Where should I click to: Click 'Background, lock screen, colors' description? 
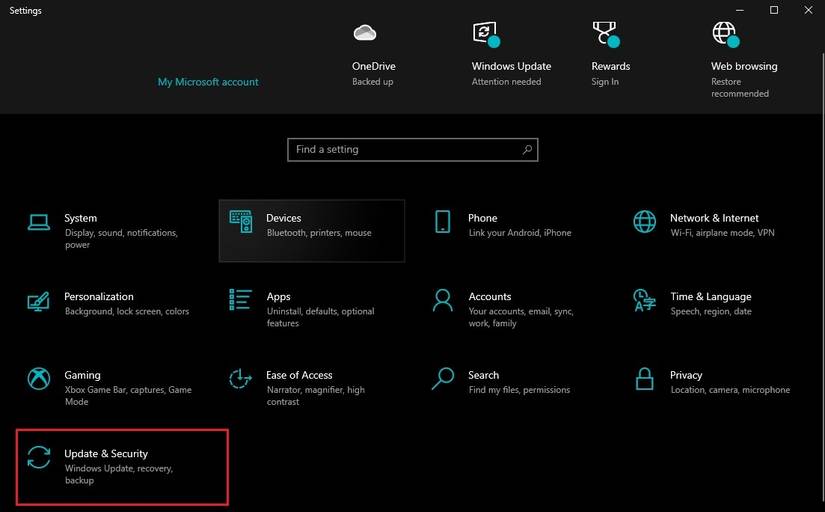pyautogui.click(x=127, y=311)
